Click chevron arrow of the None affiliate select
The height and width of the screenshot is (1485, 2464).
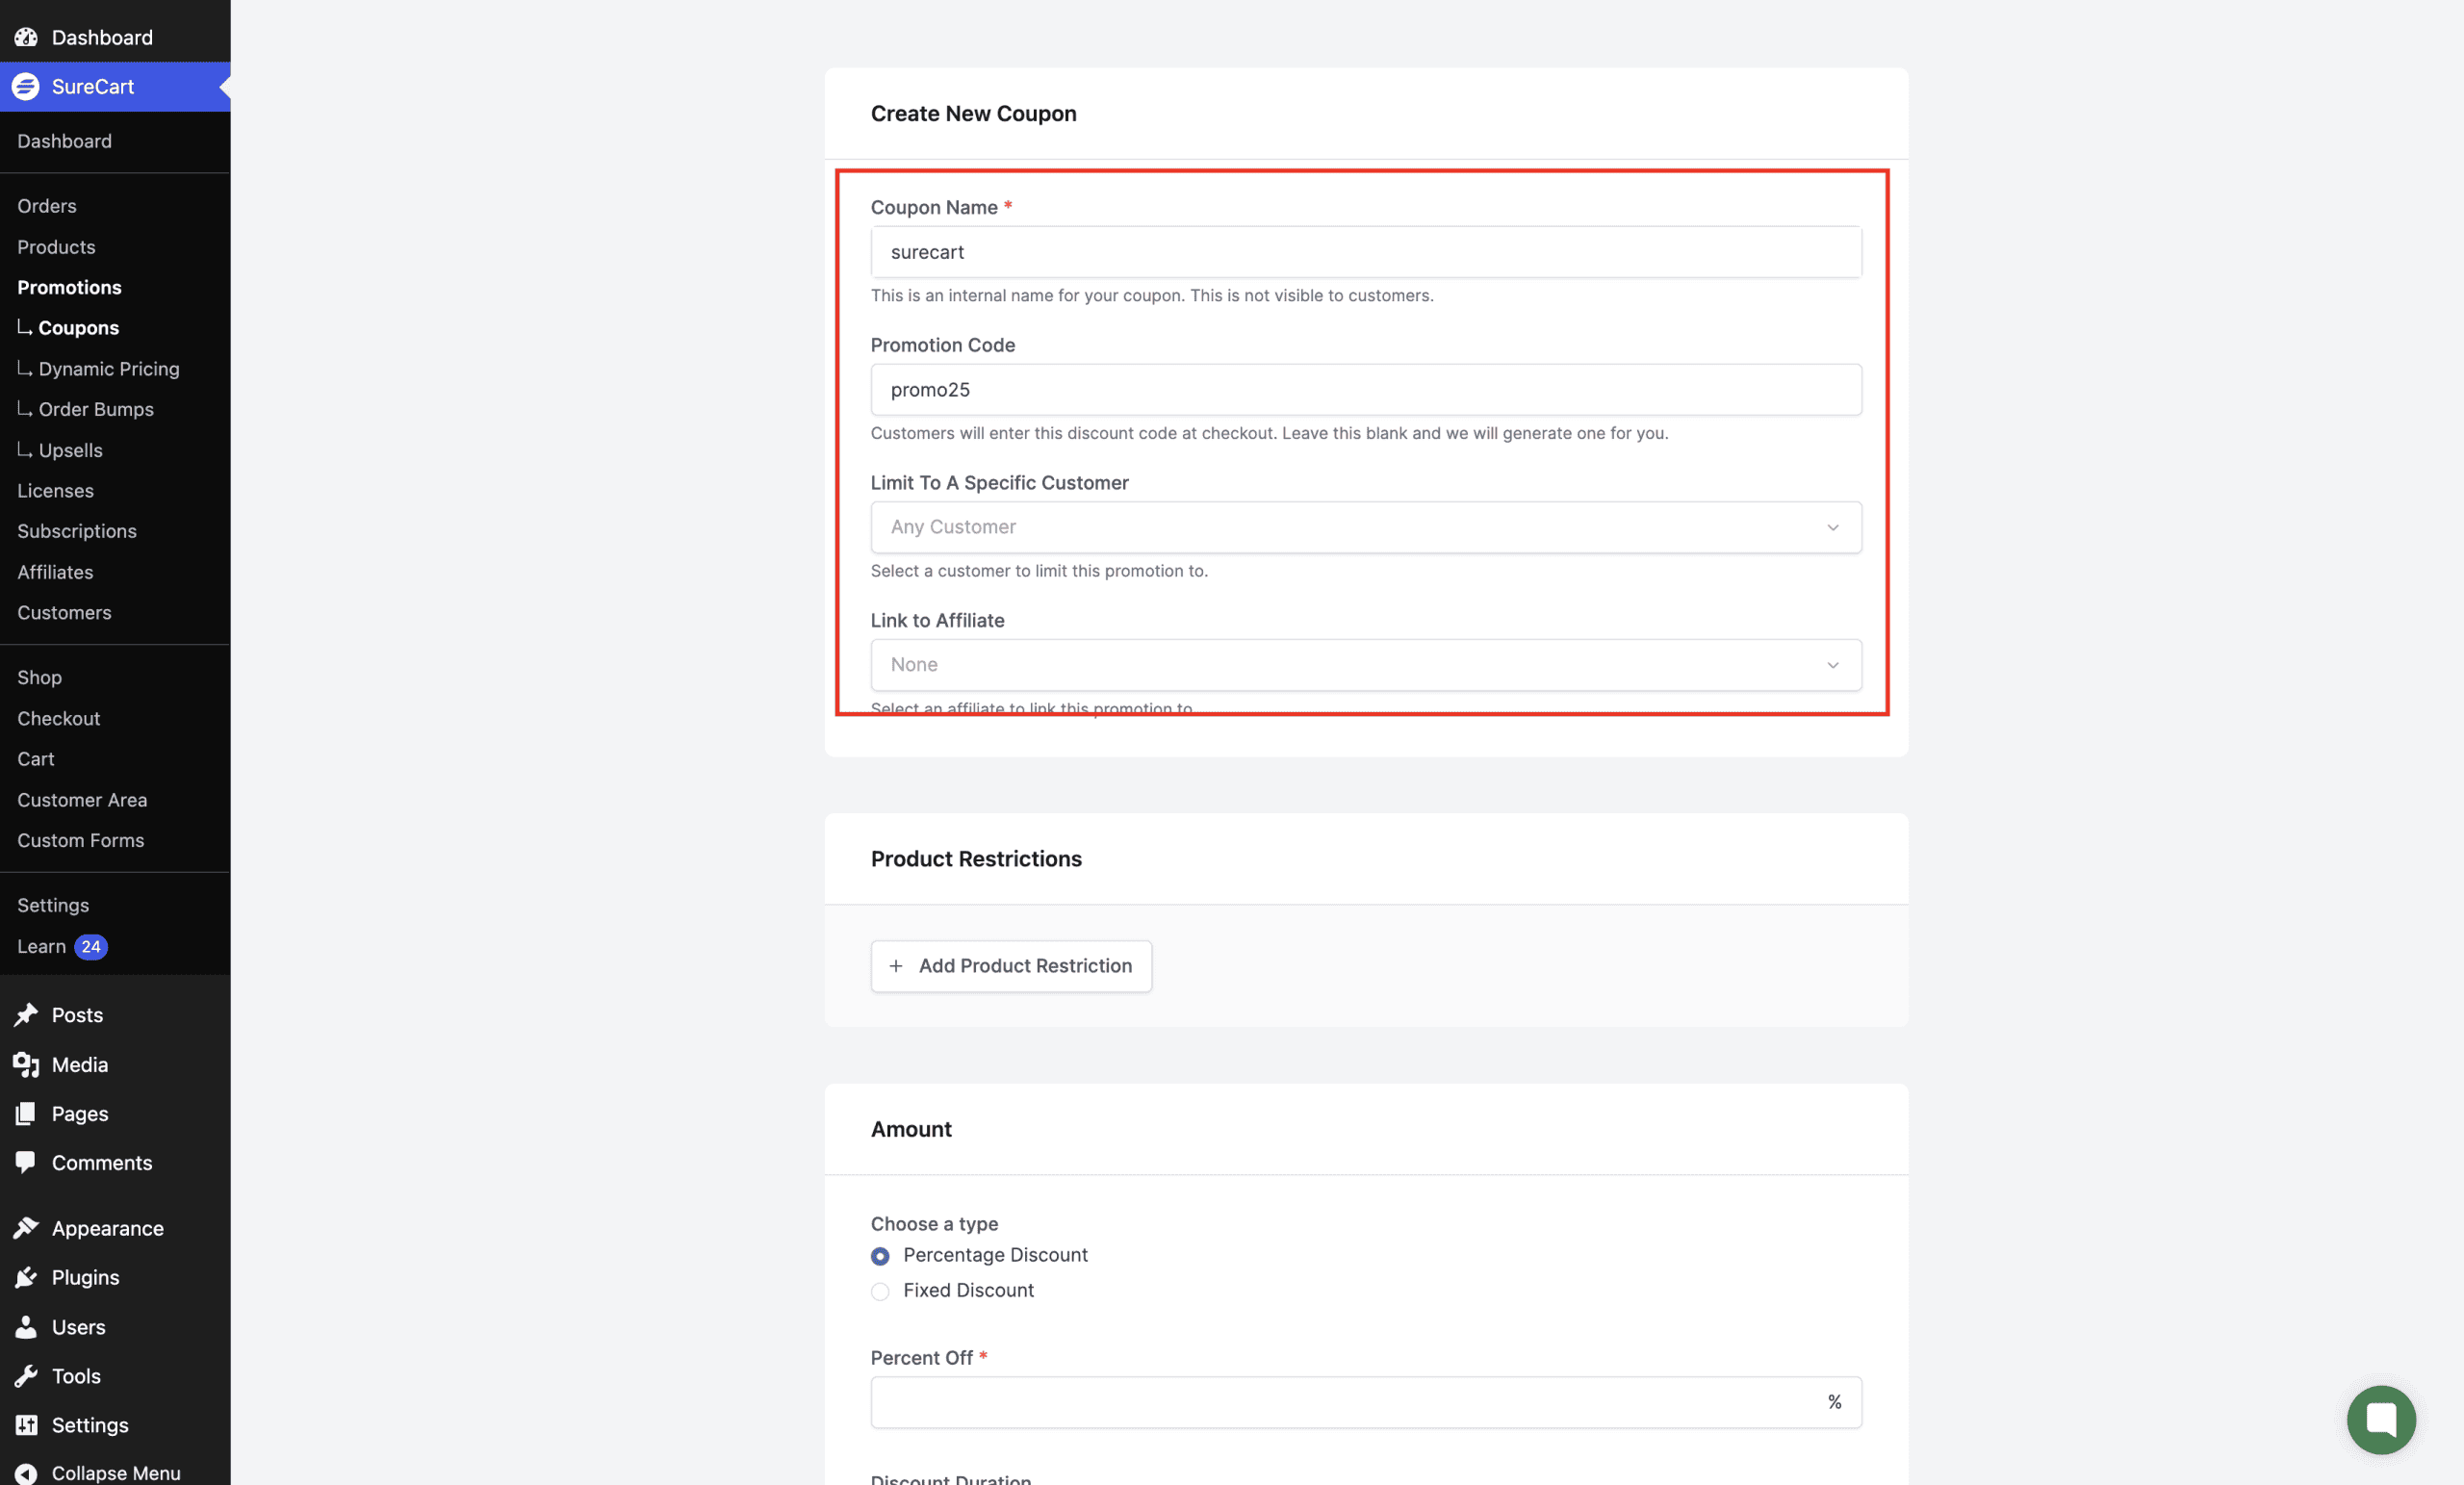(x=1833, y=665)
